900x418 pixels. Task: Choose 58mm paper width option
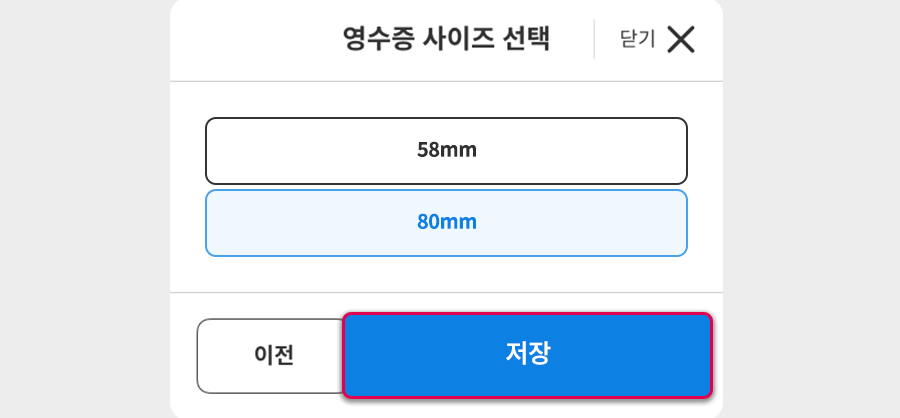(x=447, y=151)
